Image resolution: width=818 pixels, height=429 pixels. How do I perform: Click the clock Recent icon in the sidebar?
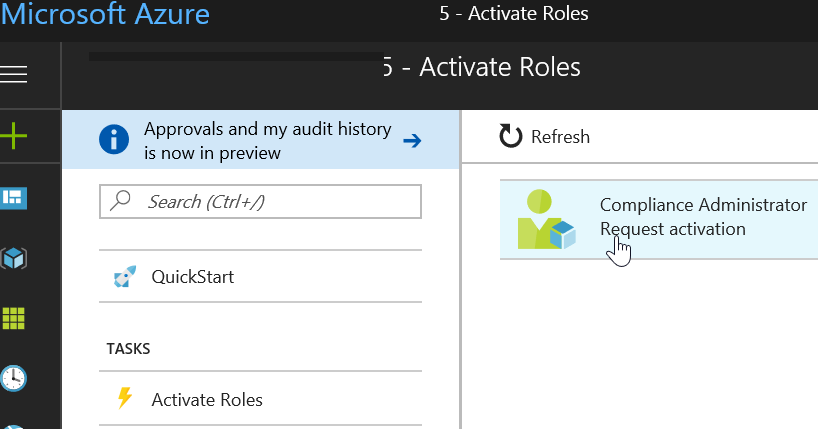[x=14, y=378]
